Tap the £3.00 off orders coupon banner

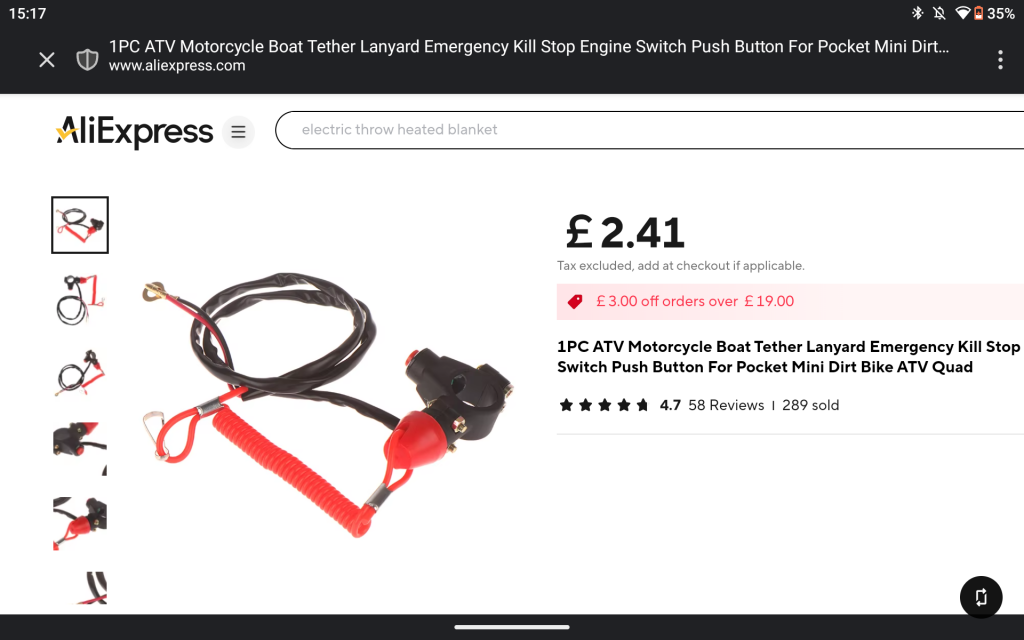point(790,302)
